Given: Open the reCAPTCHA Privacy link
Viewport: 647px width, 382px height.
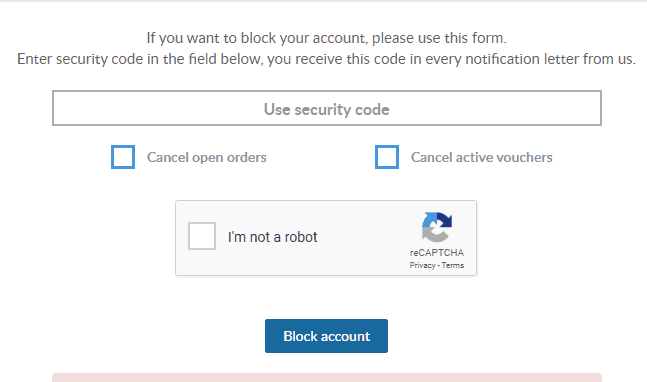Looking at the screenshot, I should (x=422, y=265).
